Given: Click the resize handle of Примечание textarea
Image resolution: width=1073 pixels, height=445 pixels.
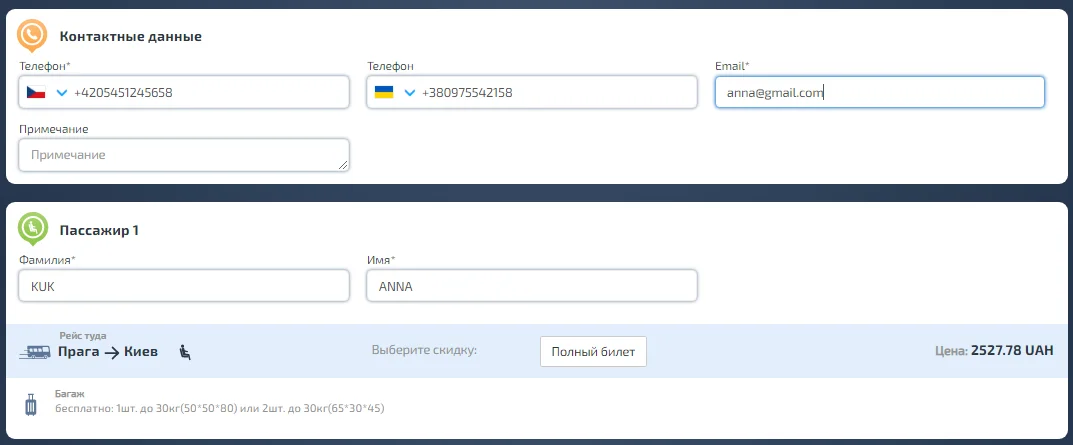Looking at the screenshot, I should pos(344,165).
